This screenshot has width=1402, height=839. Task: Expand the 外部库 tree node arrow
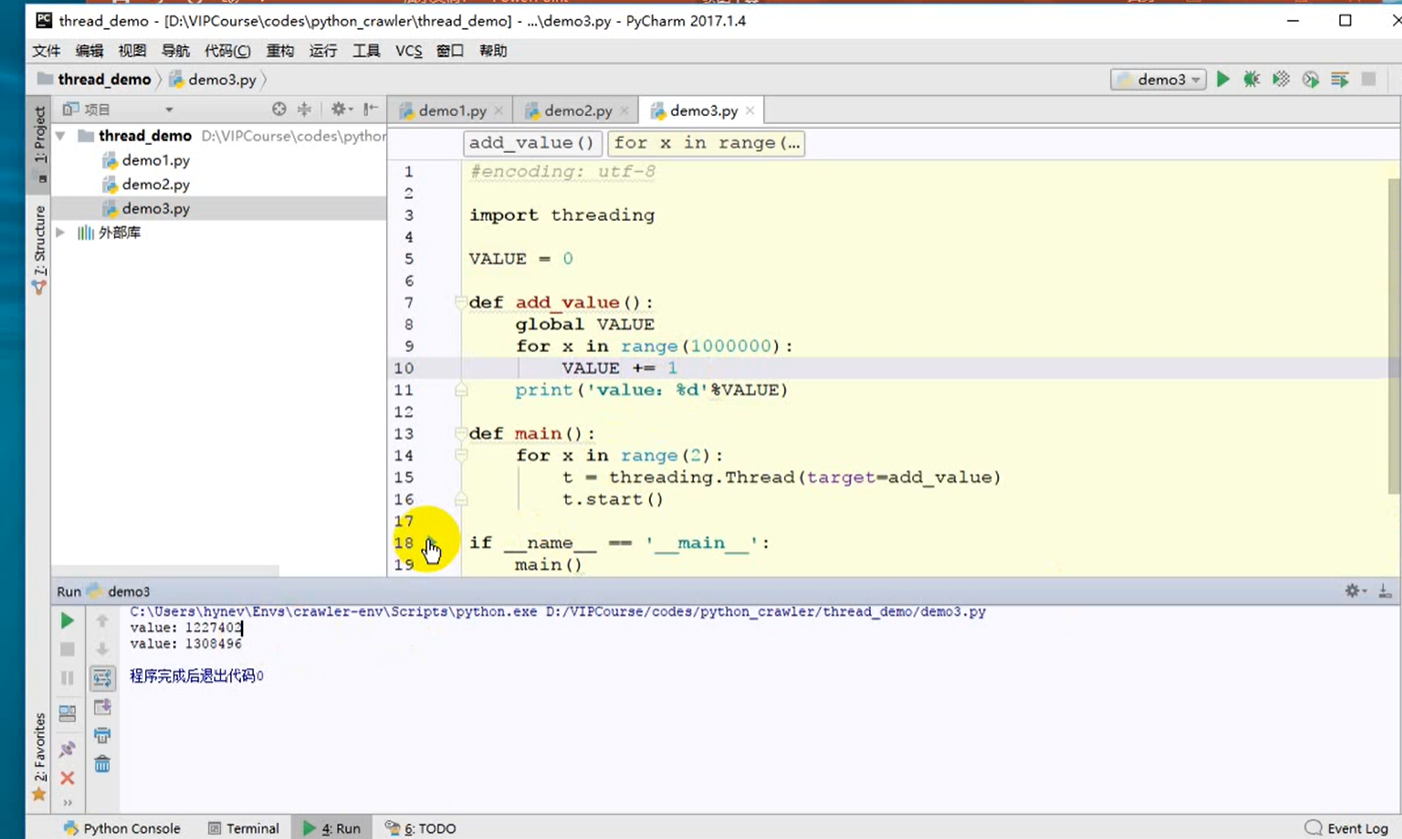click(x=60, y=233)
